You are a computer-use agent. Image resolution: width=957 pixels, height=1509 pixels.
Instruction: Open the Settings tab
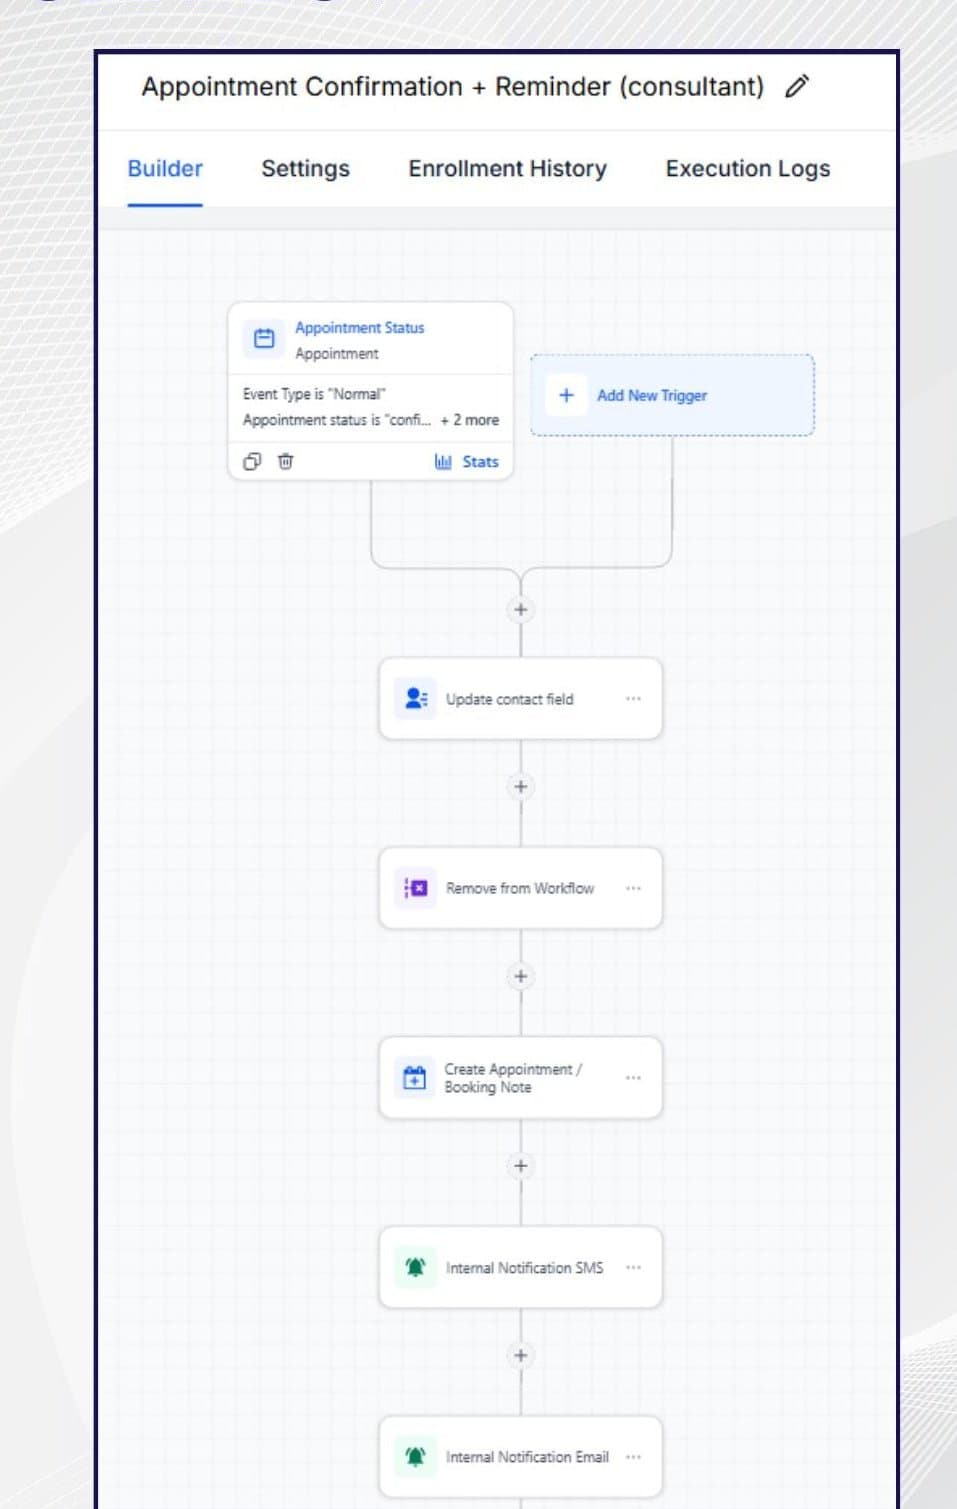(x=305, y=168)
